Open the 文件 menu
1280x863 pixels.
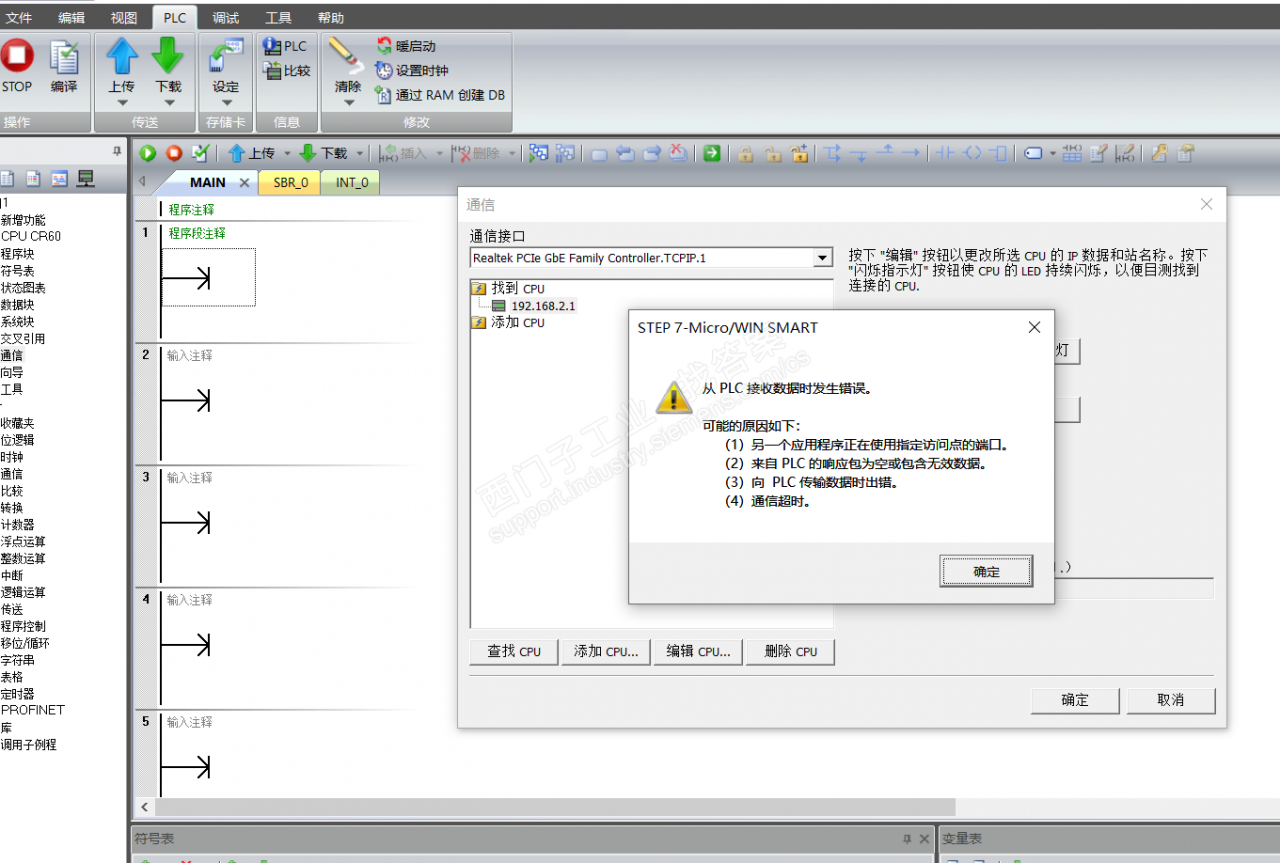click(19, 18)
